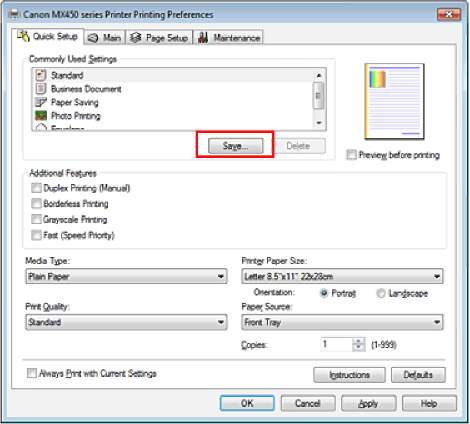Screen dimensions: 470x424
Task: Open the Media Type dropdown
Action: click(x=126, y=276)
